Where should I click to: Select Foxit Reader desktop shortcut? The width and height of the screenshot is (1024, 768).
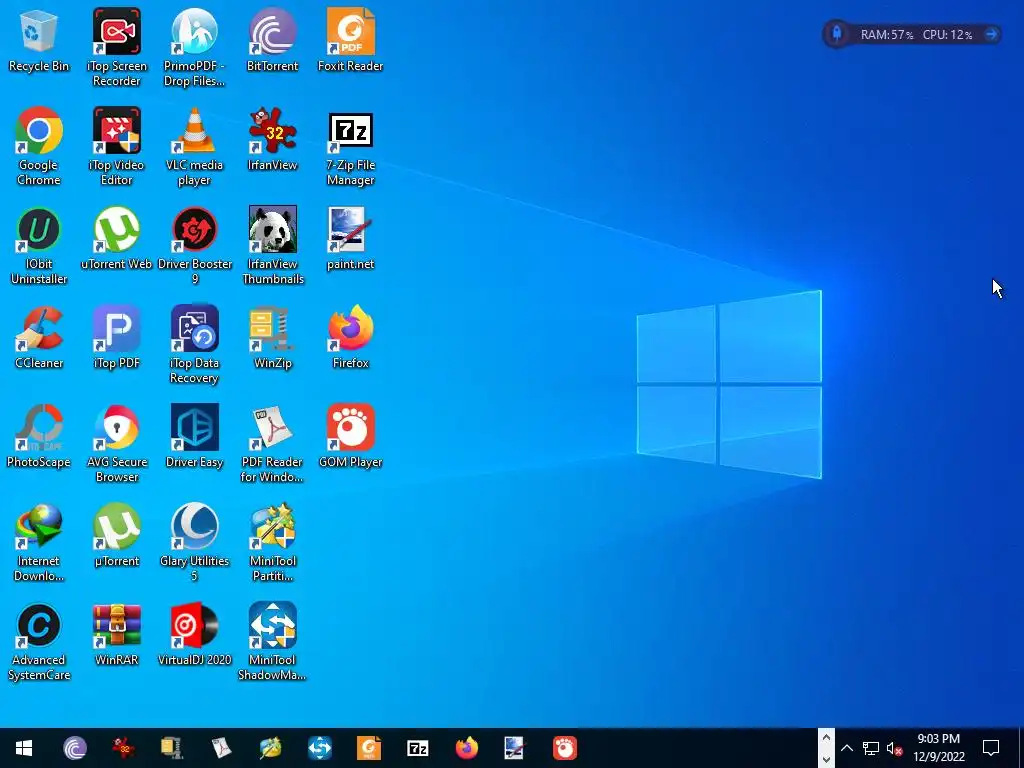351,40
